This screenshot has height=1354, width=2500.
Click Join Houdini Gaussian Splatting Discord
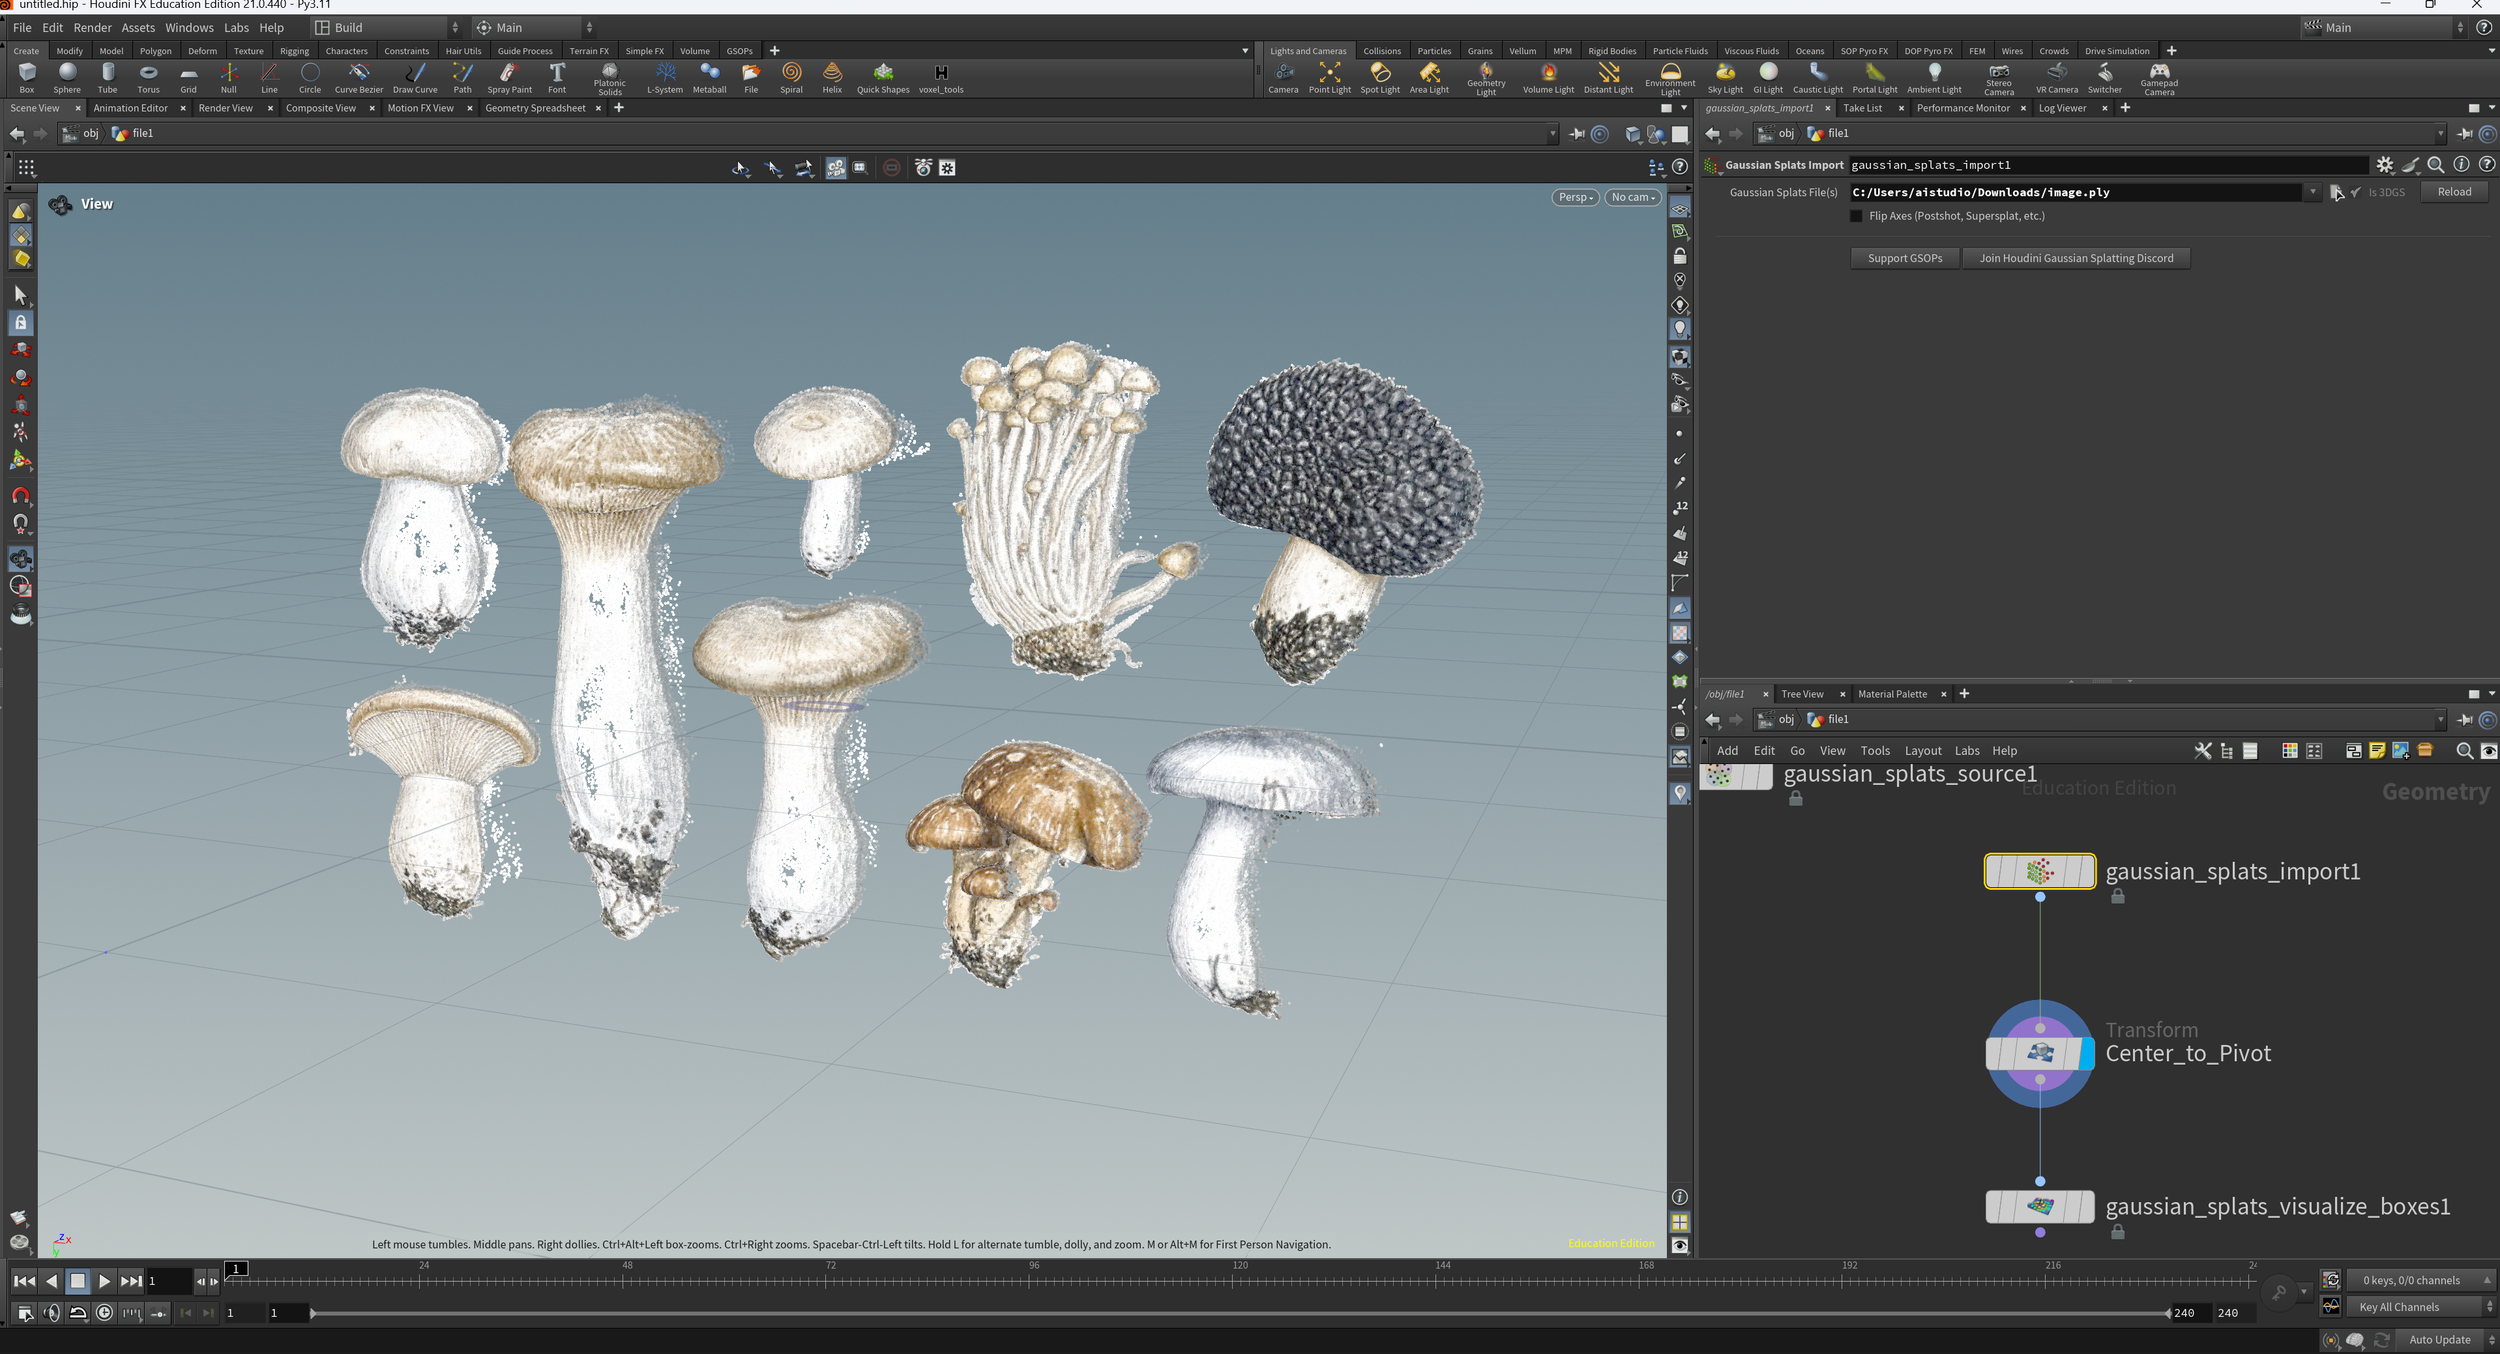pyautogui.click(x=2076, y=258)
